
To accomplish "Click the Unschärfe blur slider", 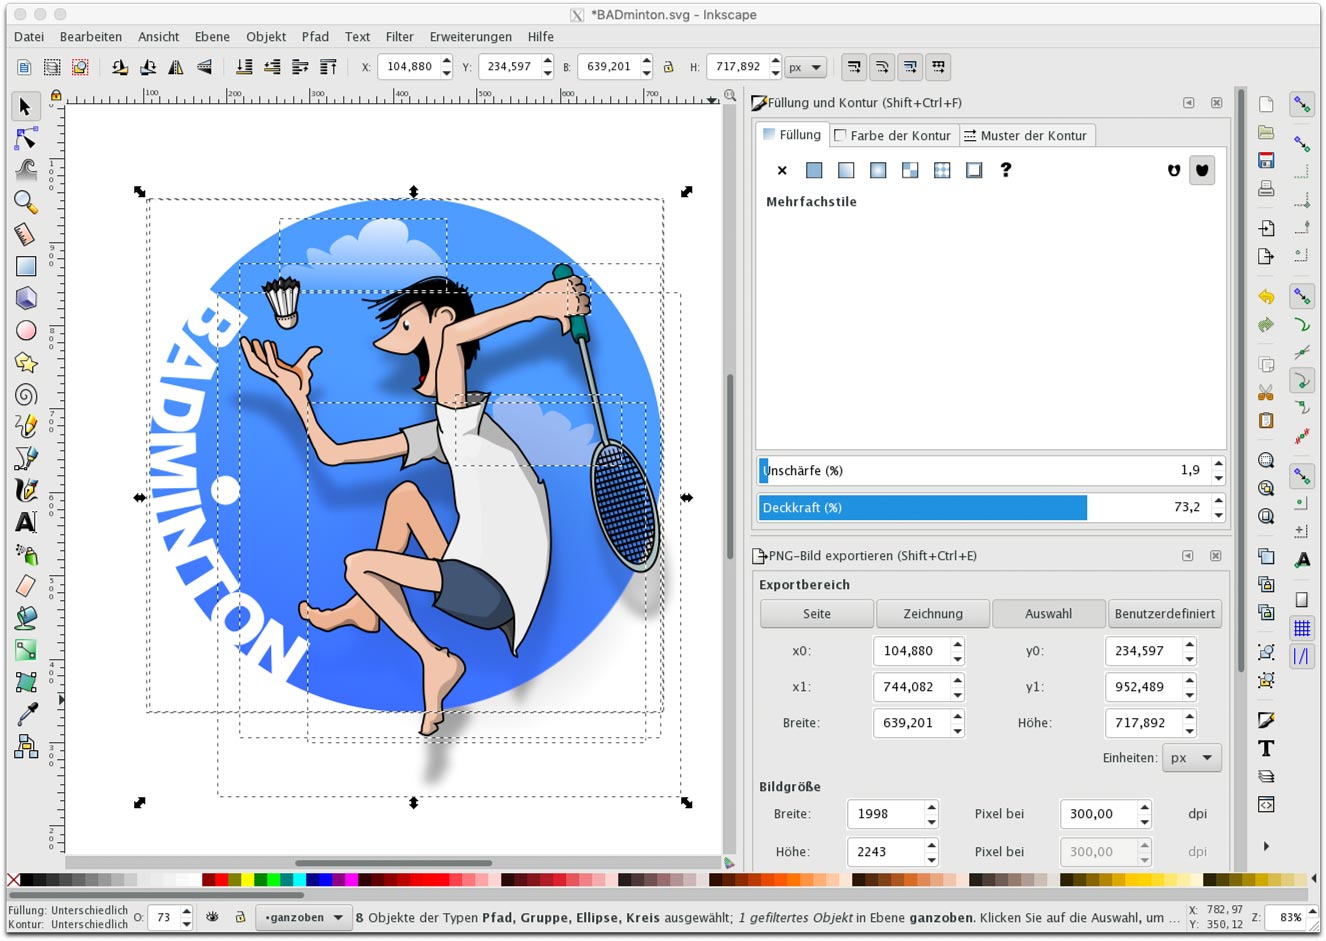I will coord(984,470).
